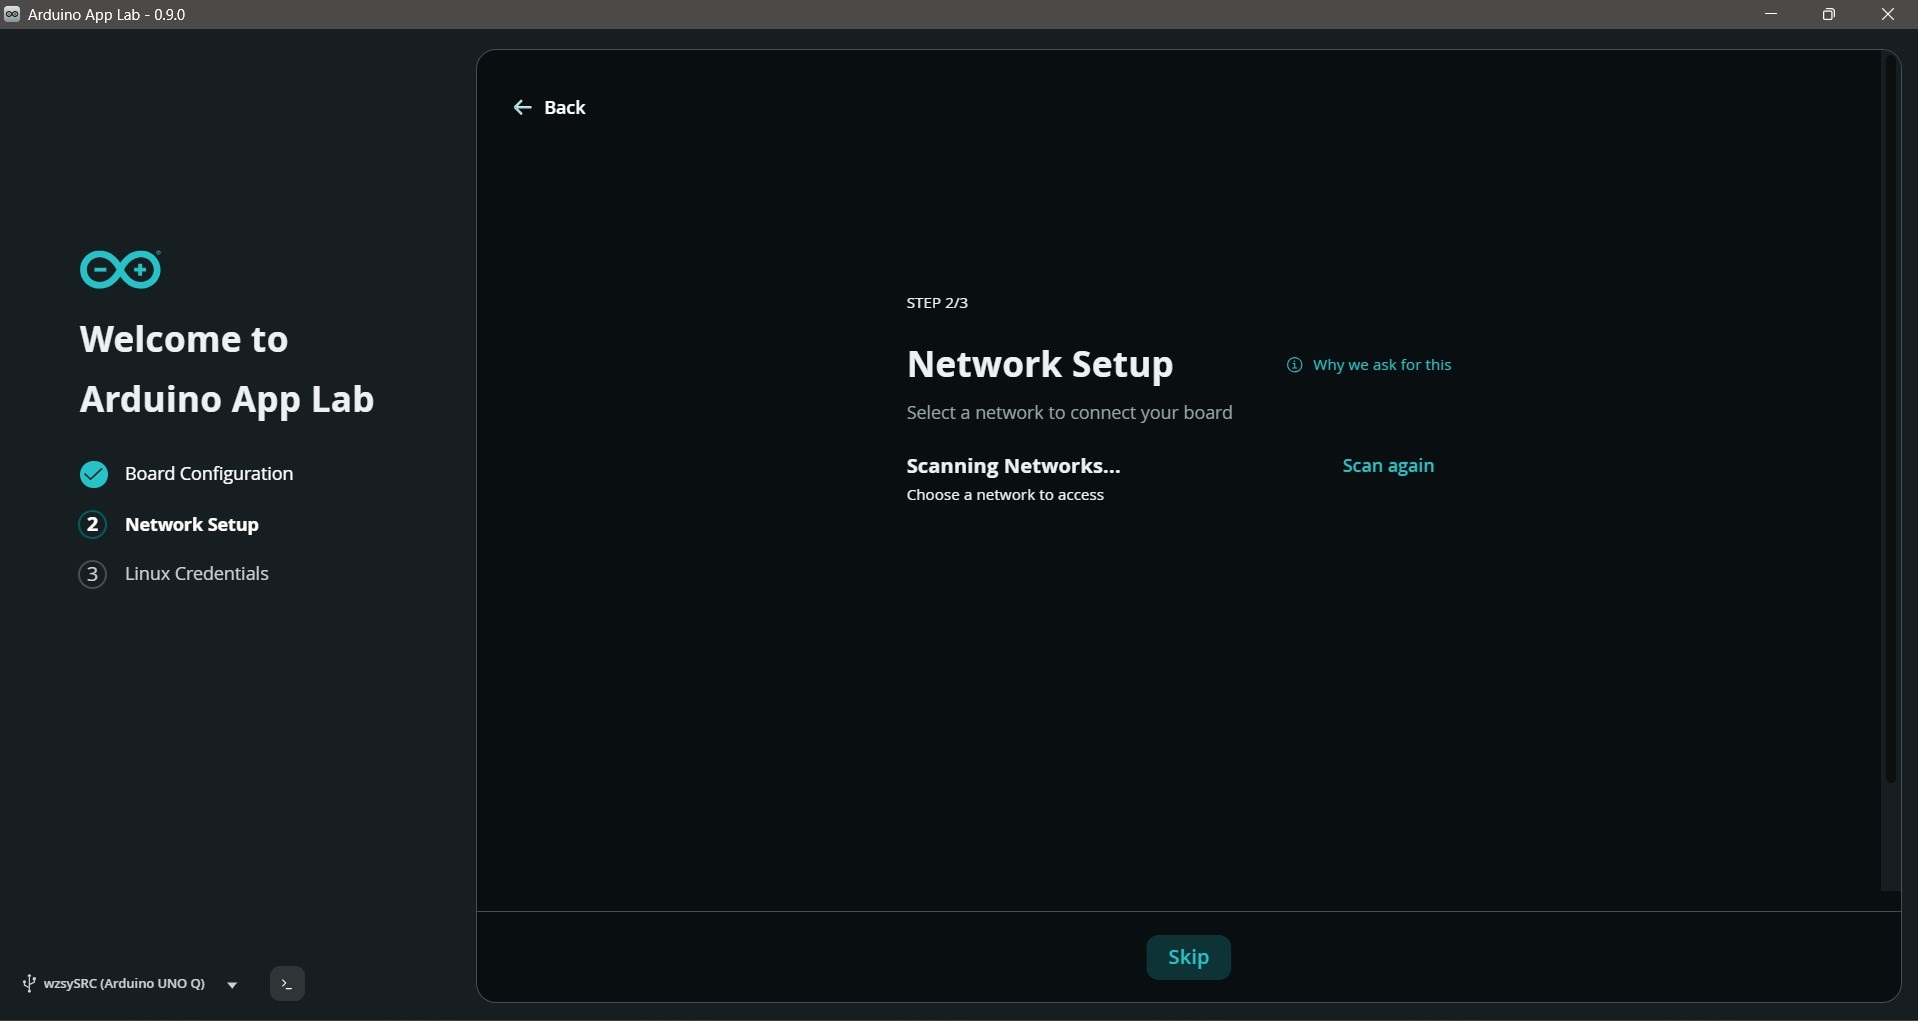
Task: Click the 'STEP 2/3' label
Action: coord(937,303)
